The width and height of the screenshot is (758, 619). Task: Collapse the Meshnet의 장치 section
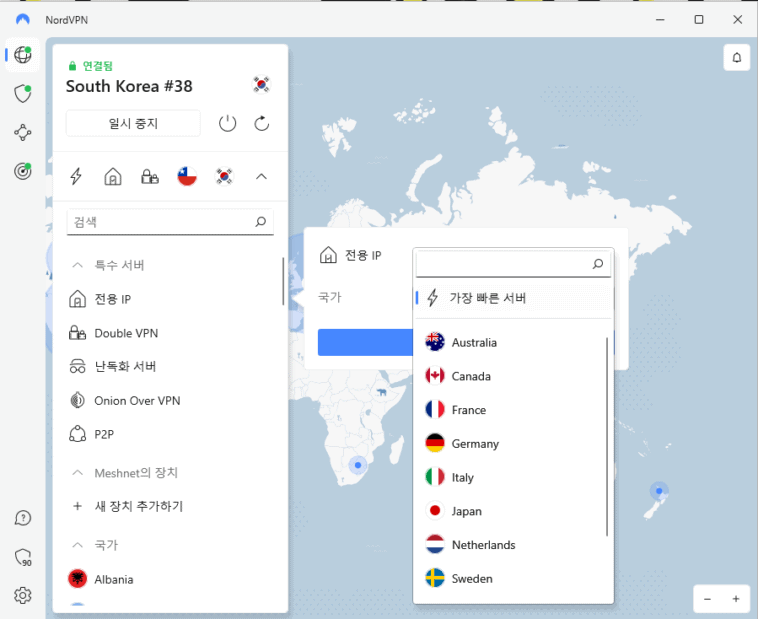(x=77, y=472)
